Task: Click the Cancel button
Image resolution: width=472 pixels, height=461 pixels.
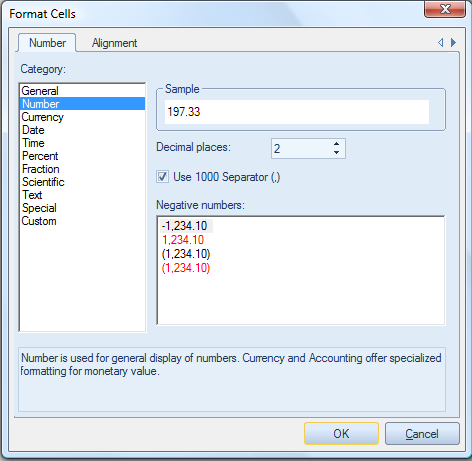Action: (422, 434)
